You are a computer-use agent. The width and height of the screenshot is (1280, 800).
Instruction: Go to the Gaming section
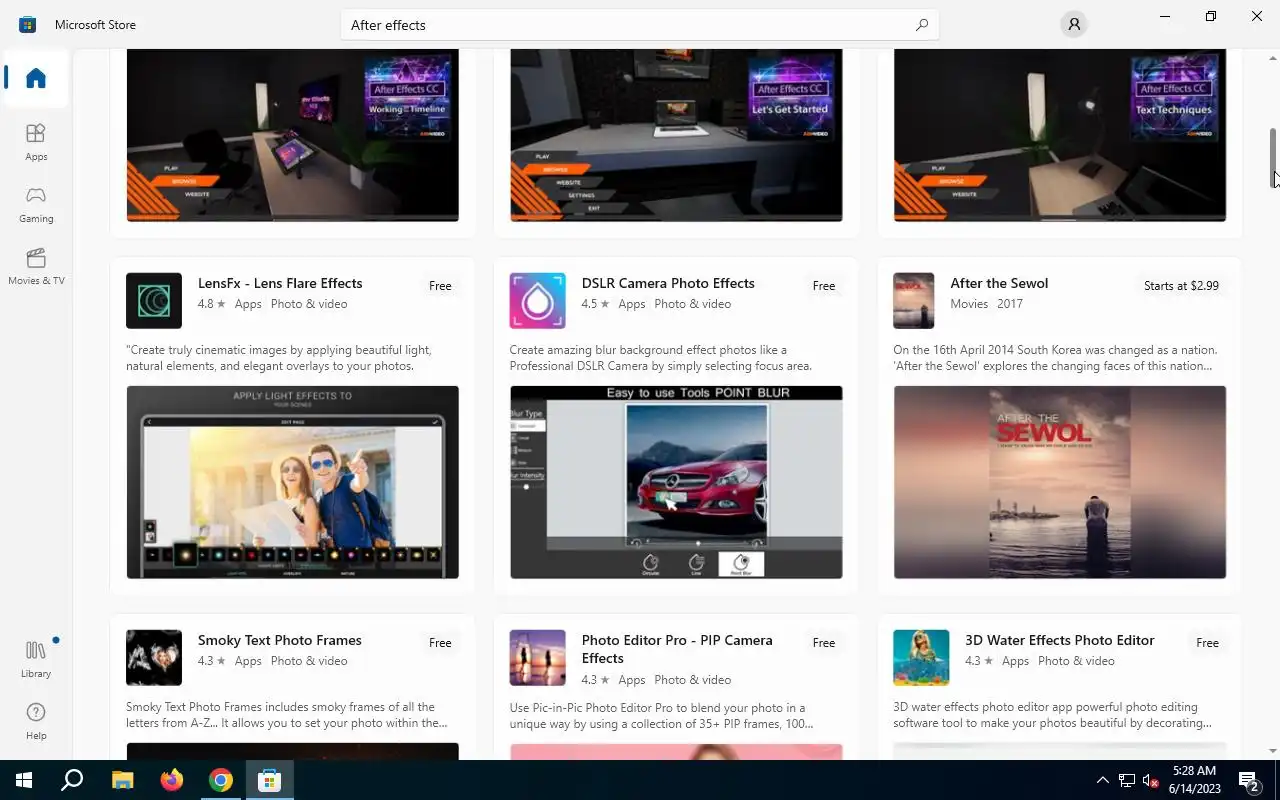pyautogui.click(x=36, y=204)
